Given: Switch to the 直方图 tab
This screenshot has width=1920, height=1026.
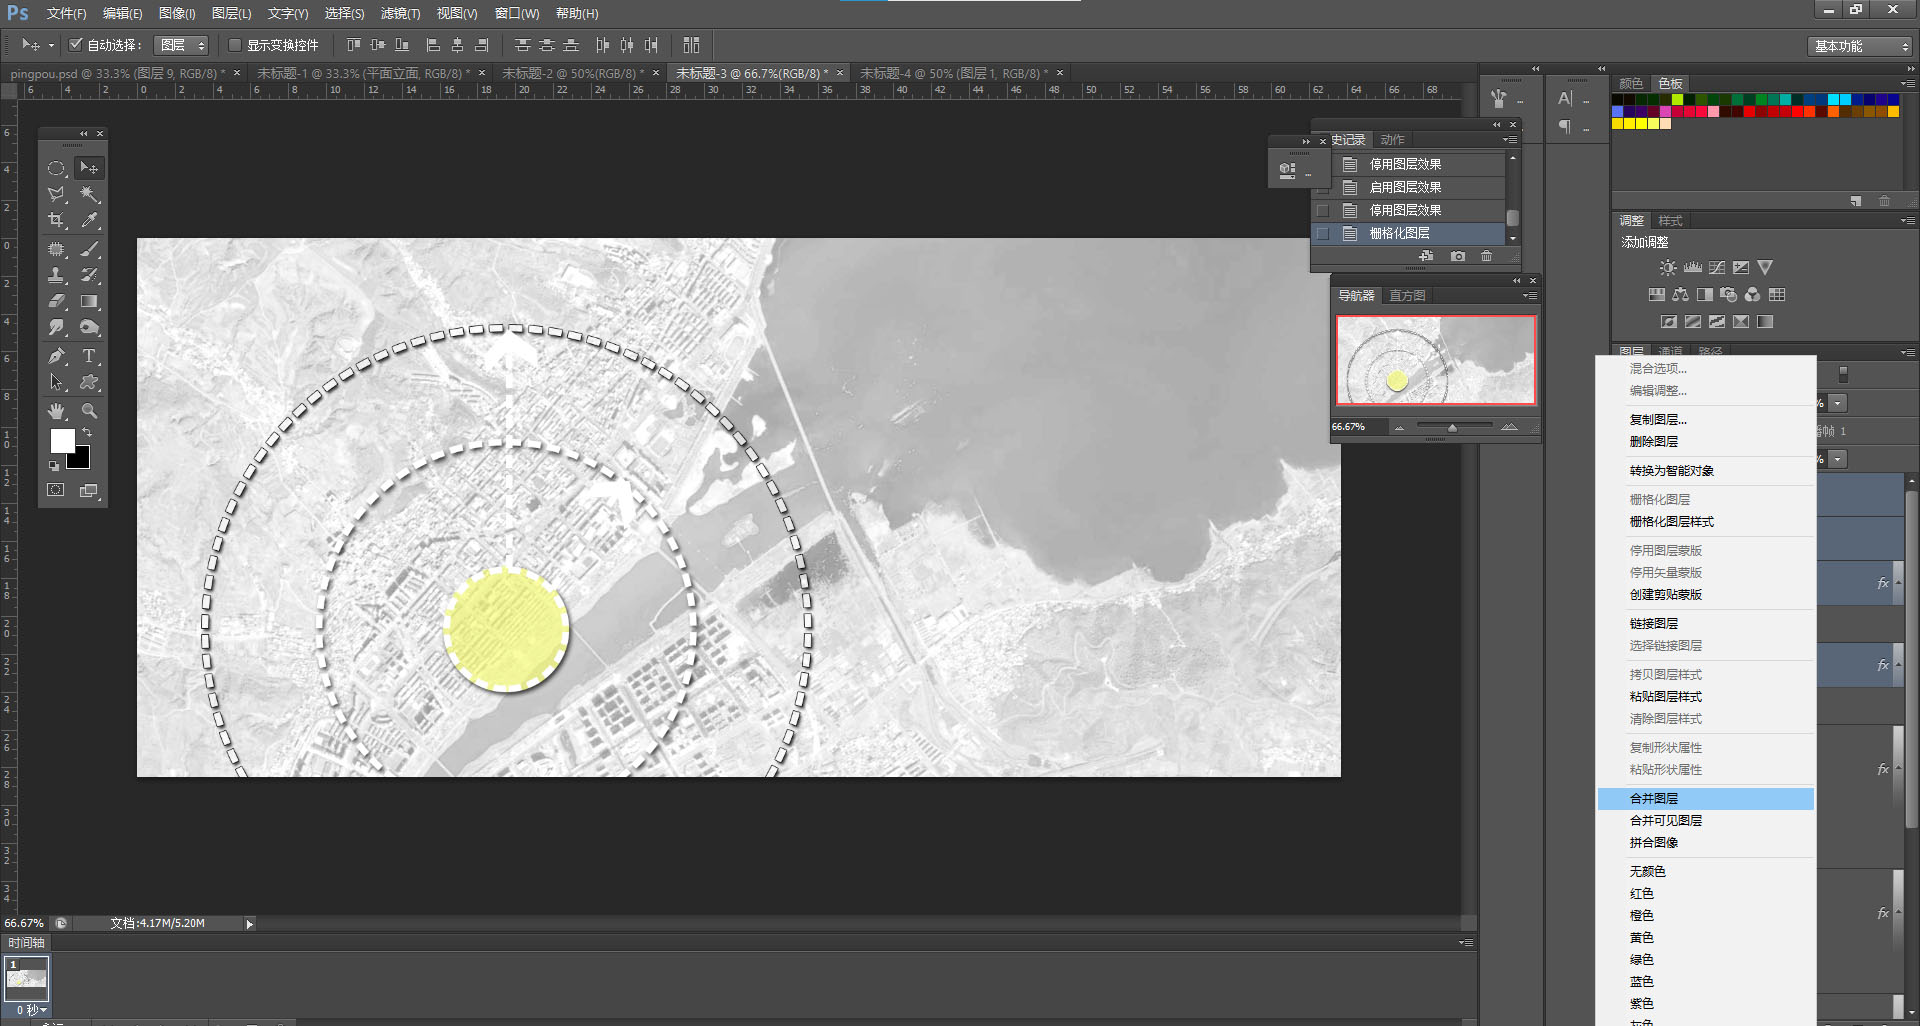Looking at the screenshot, I should coord(1407,295).
